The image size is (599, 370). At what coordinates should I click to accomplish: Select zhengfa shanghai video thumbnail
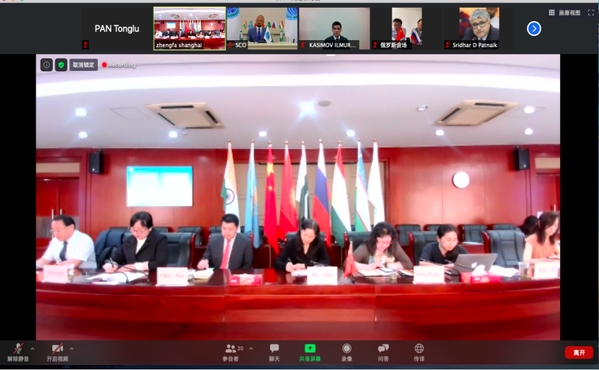189,29
